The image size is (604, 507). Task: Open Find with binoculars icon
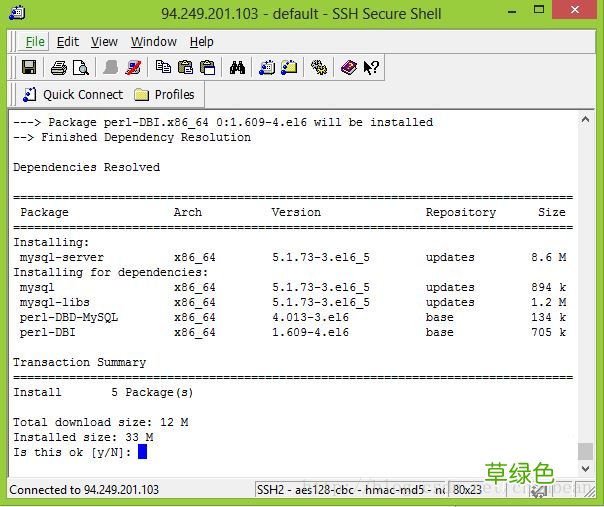(237, 67)
